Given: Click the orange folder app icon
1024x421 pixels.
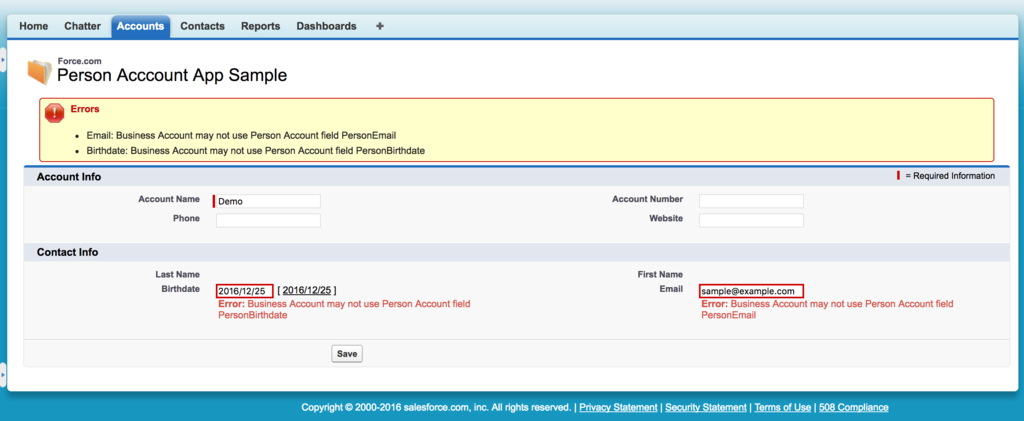Looking at the screenshot, I should pyautogui.click(x=39, y=71).
